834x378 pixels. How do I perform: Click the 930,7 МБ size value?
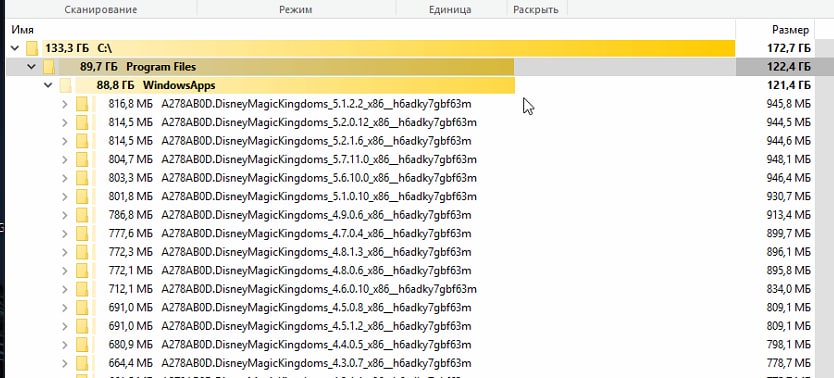point(789,197)
